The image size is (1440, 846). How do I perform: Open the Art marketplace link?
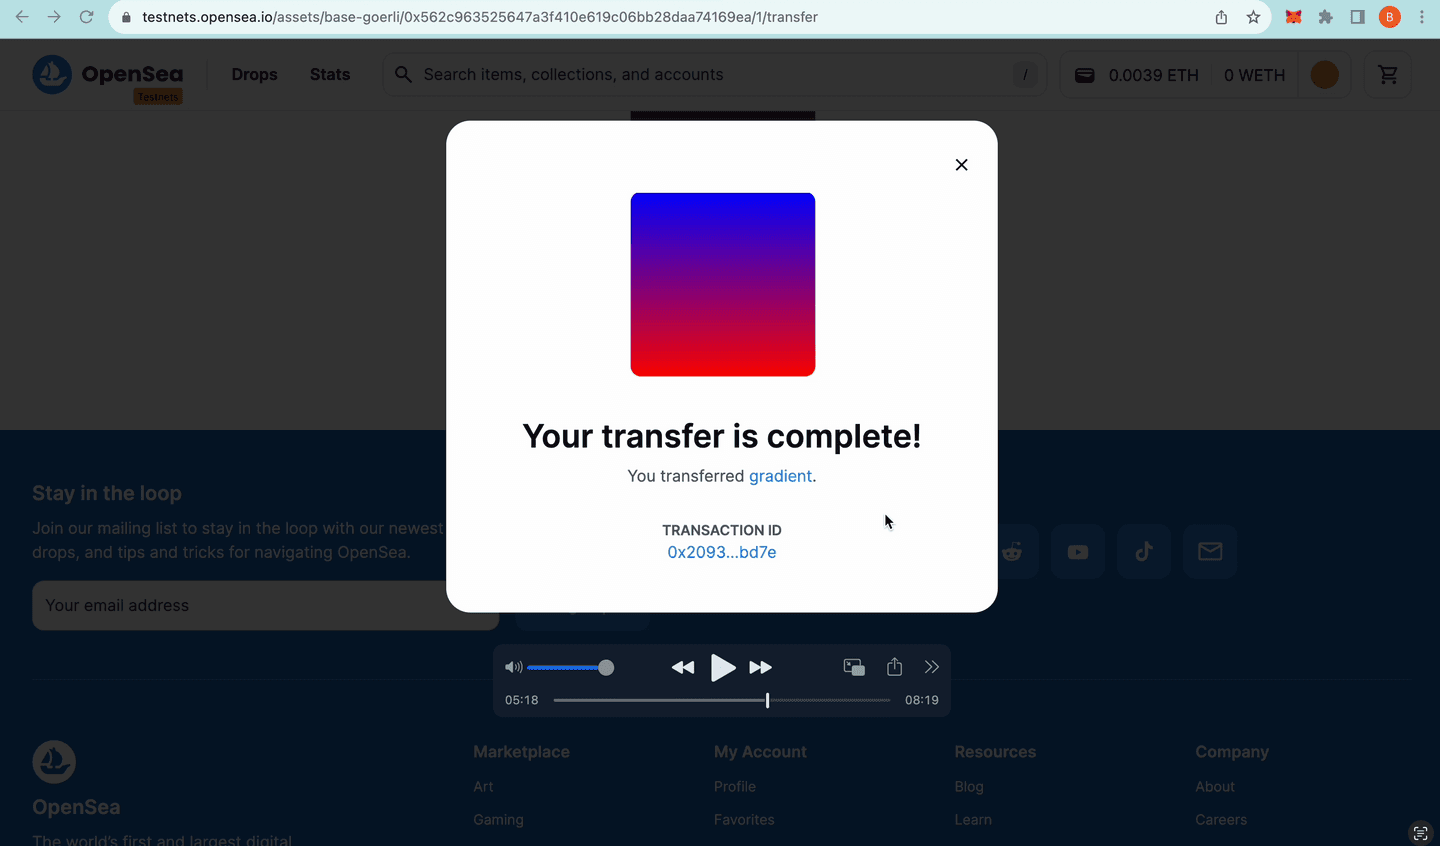(x=483, y=787)
